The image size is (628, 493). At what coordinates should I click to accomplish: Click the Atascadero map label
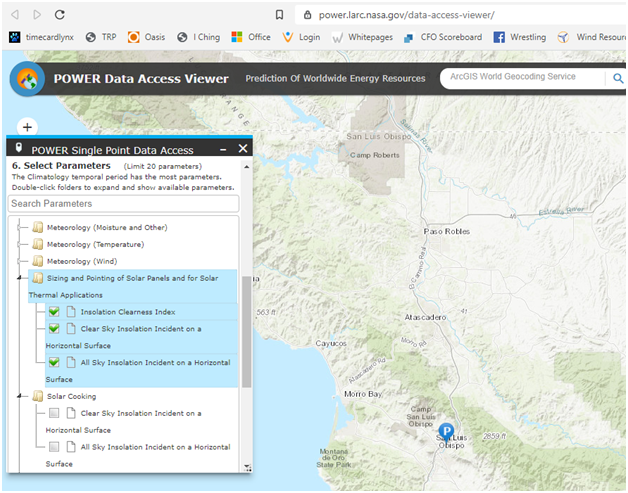tap(425, 317)
